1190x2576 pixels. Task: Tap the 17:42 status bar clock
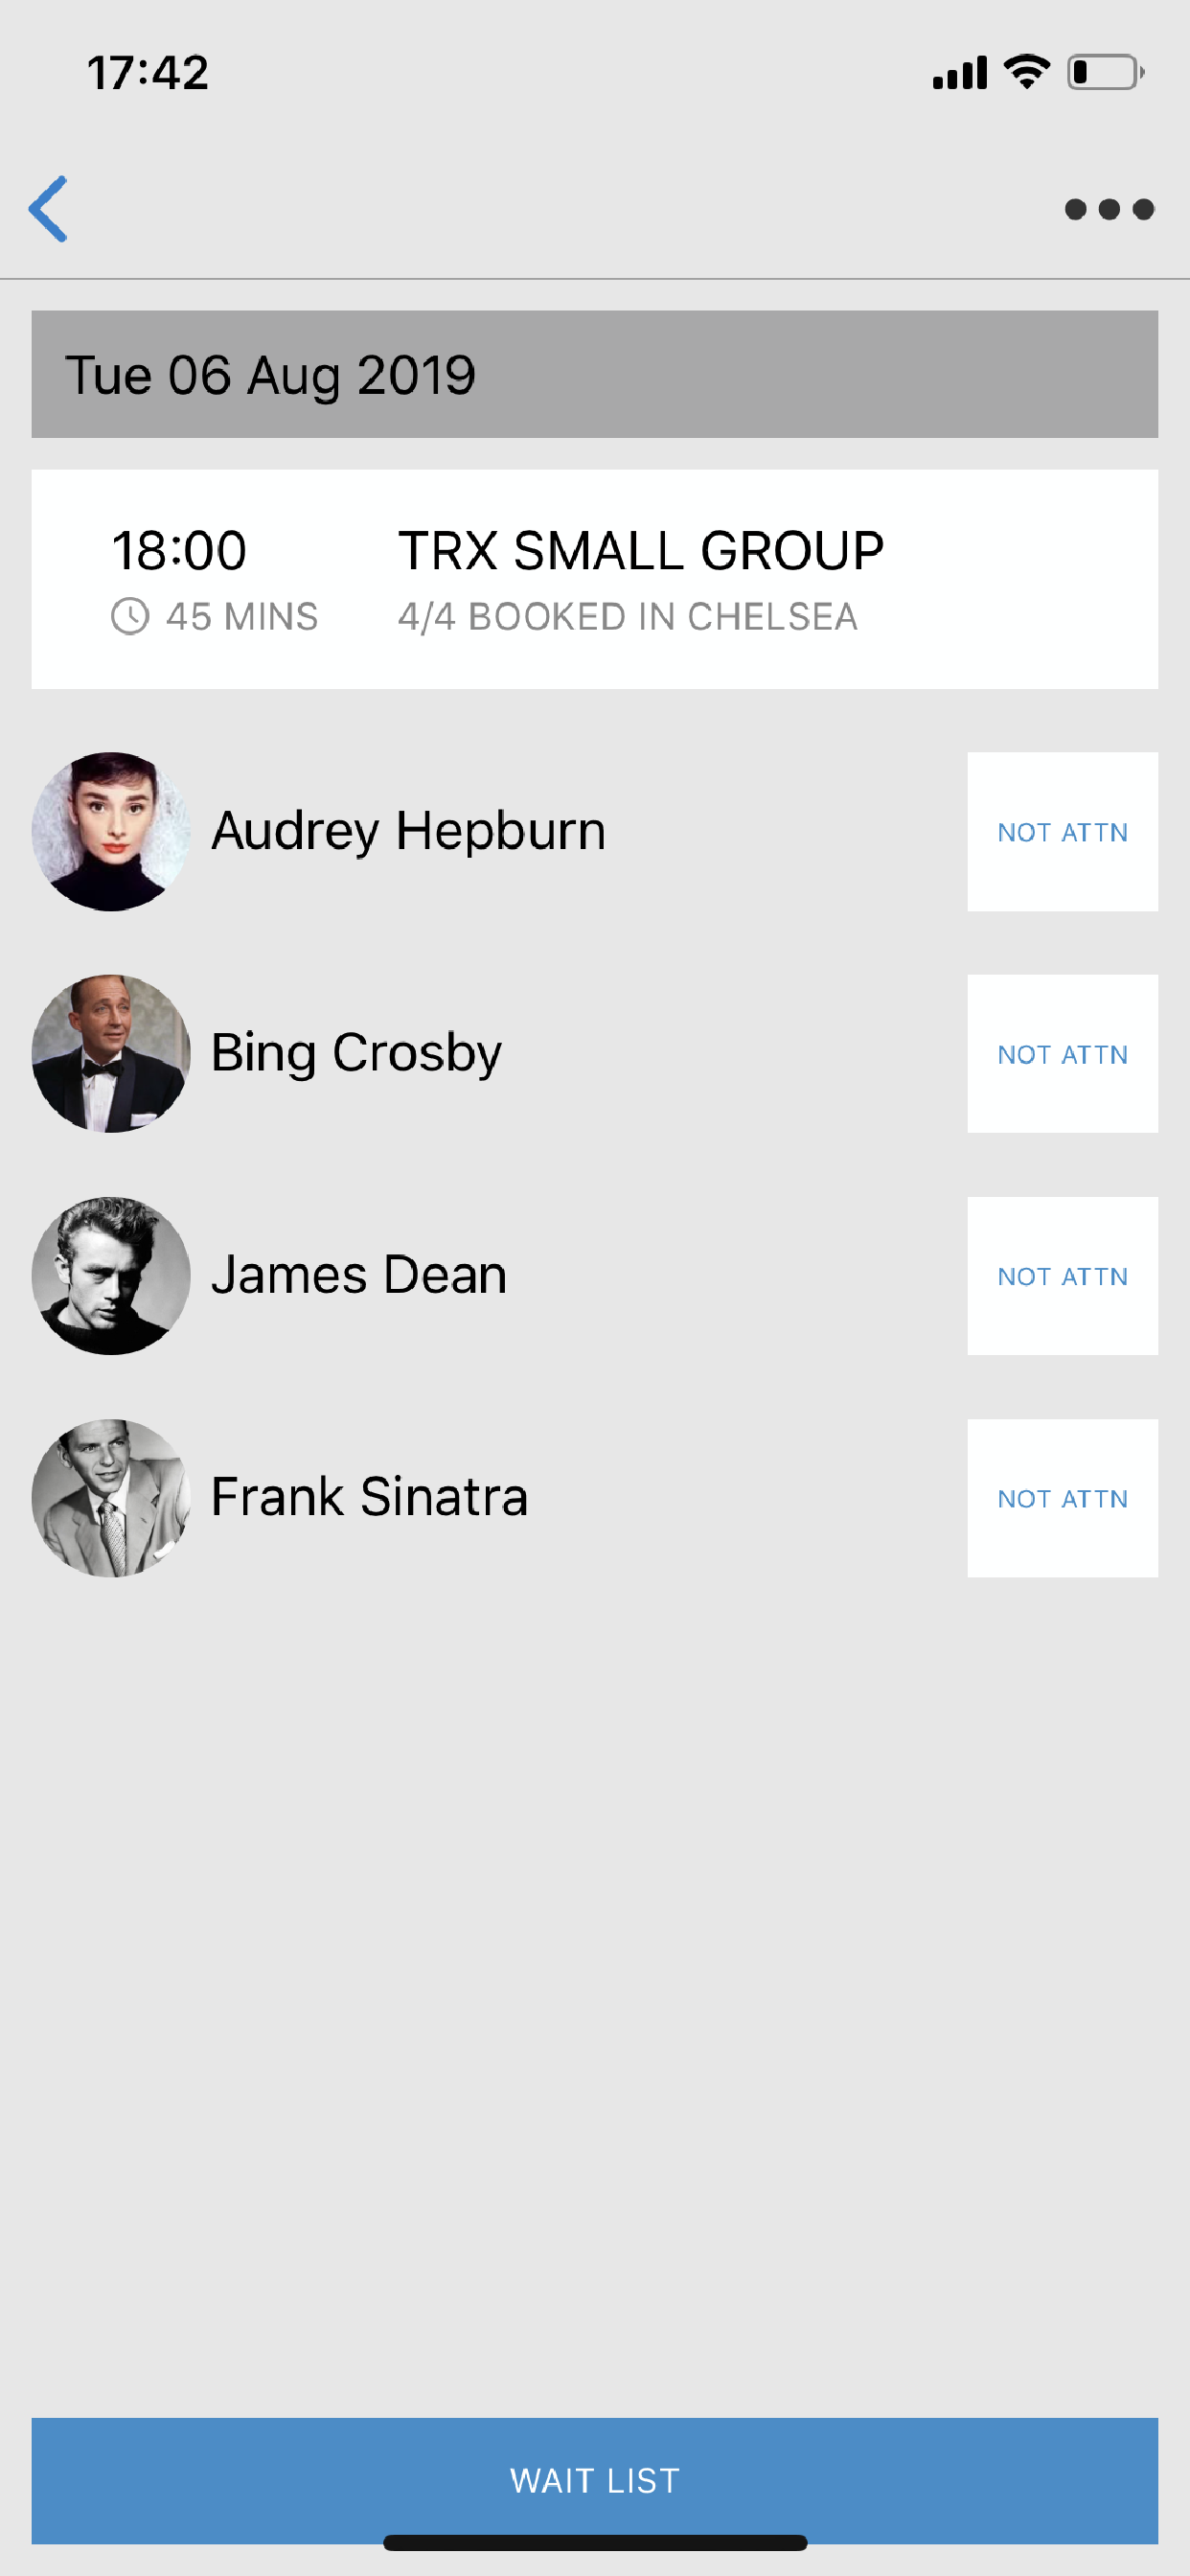148,73
